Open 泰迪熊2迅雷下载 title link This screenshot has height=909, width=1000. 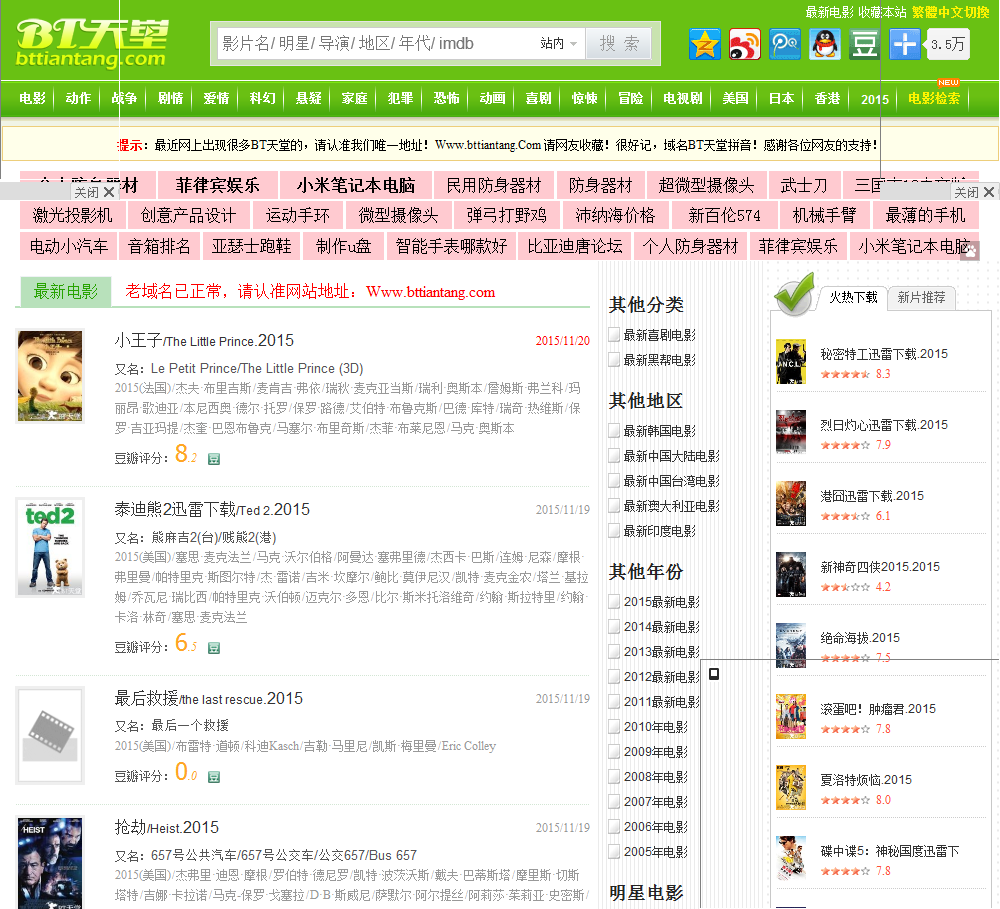point(212,510)
